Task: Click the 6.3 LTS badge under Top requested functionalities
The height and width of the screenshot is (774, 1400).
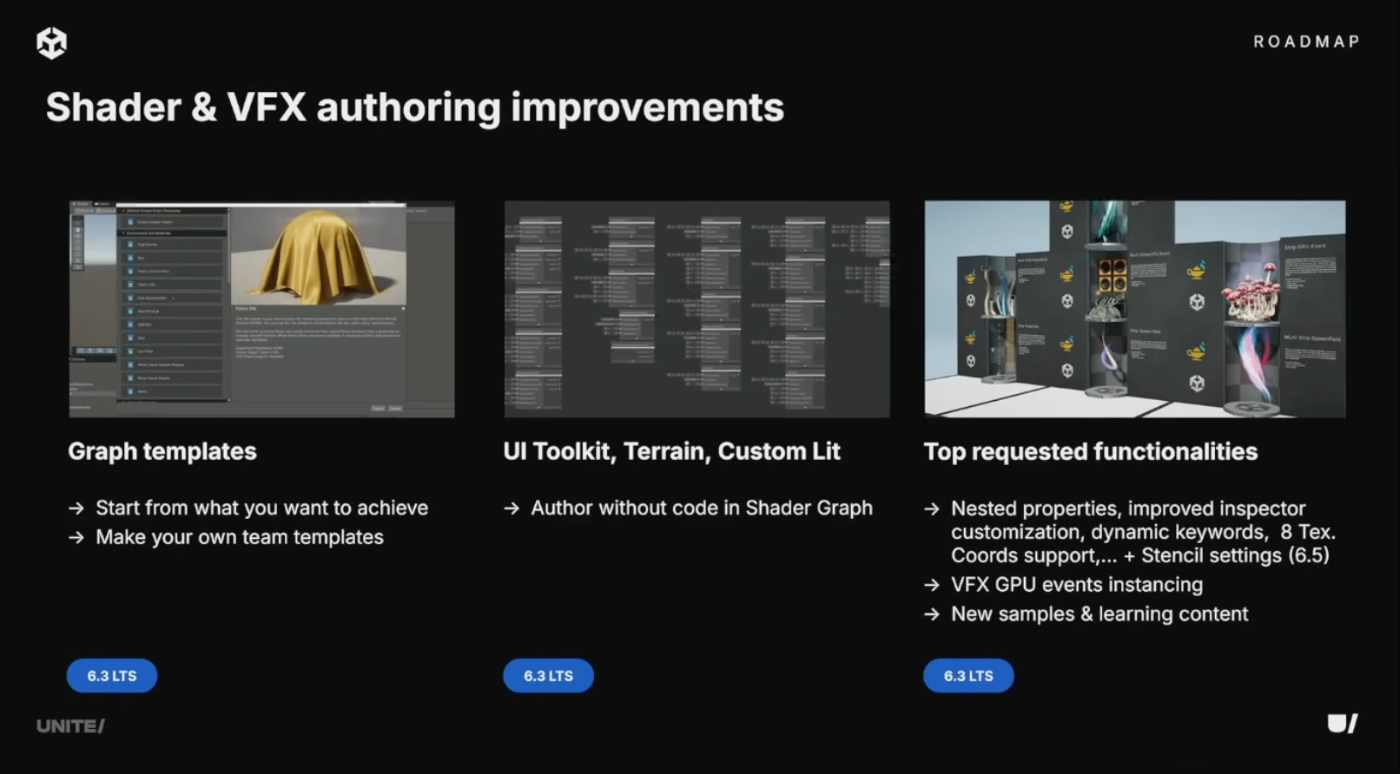Action: click(x=968, y=676)
